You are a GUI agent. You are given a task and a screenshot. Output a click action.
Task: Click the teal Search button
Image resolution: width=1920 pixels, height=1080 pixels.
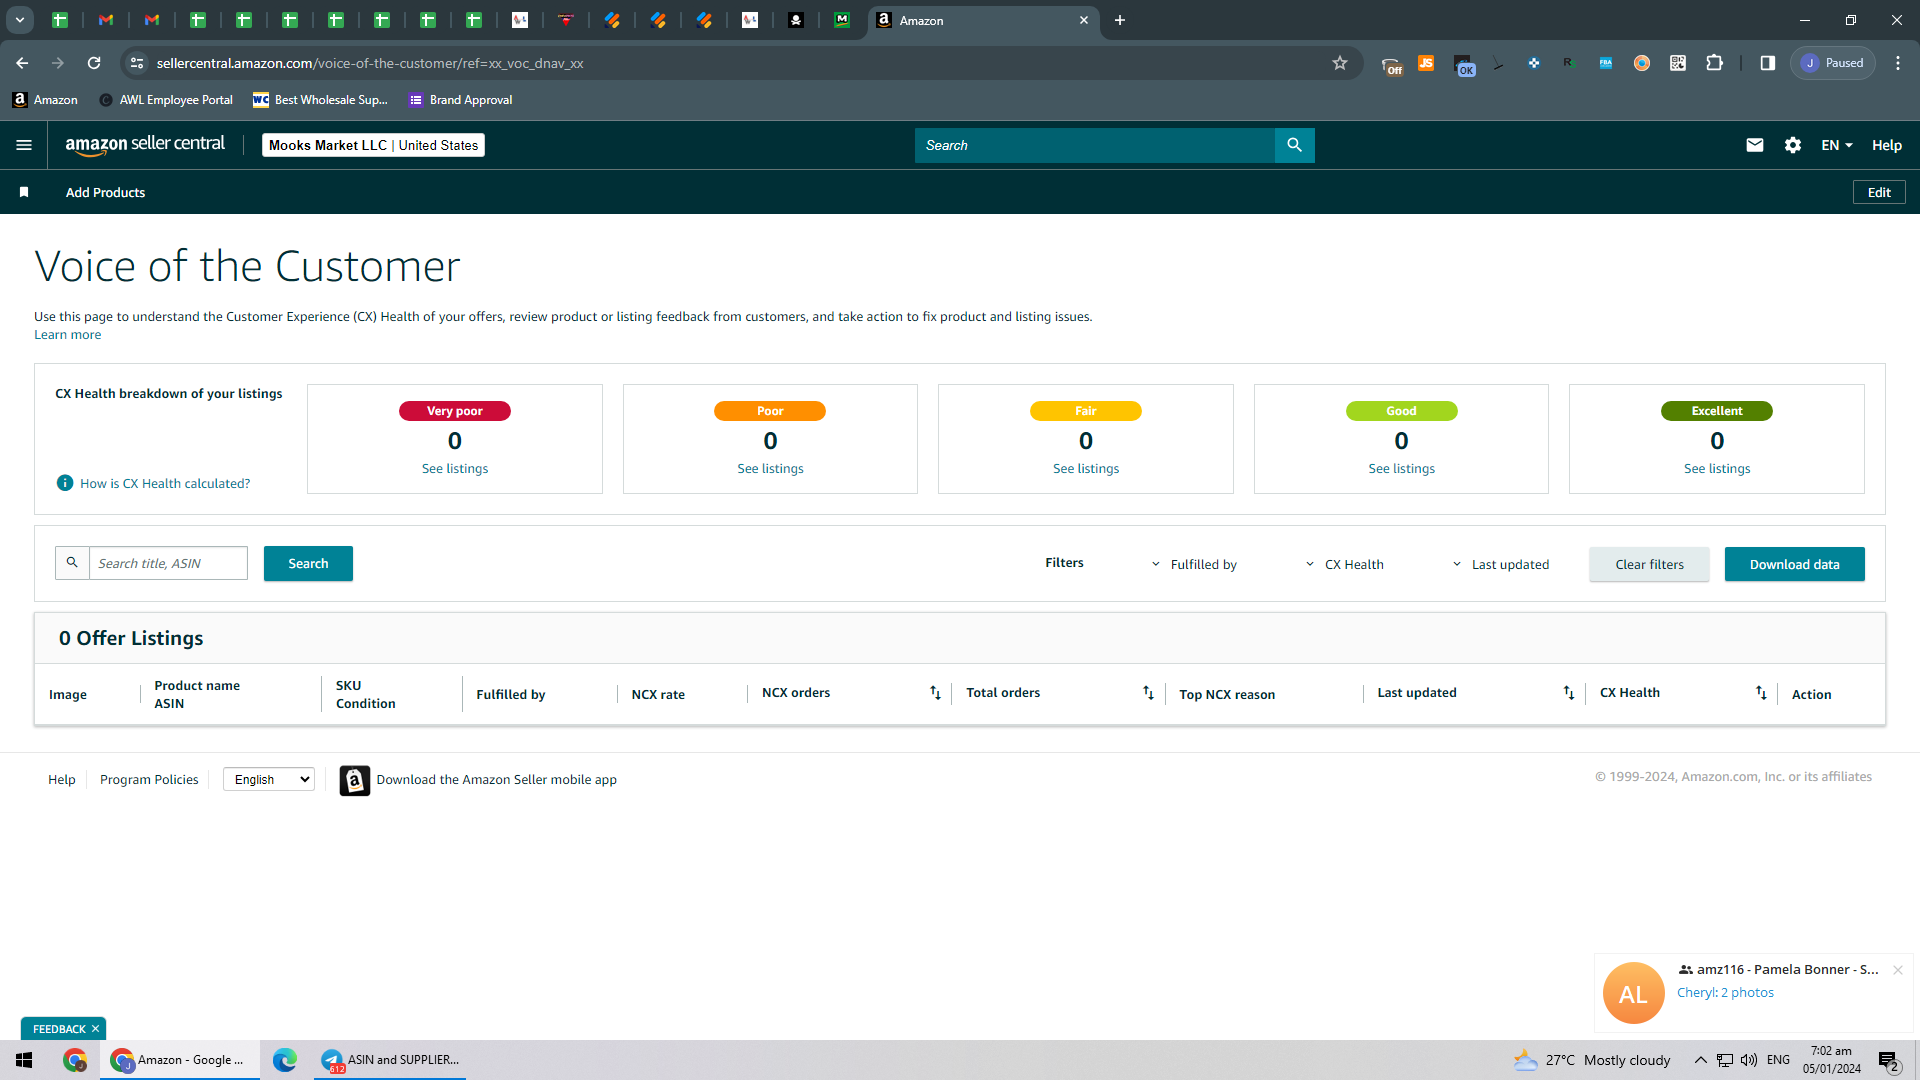click(308, 563)
